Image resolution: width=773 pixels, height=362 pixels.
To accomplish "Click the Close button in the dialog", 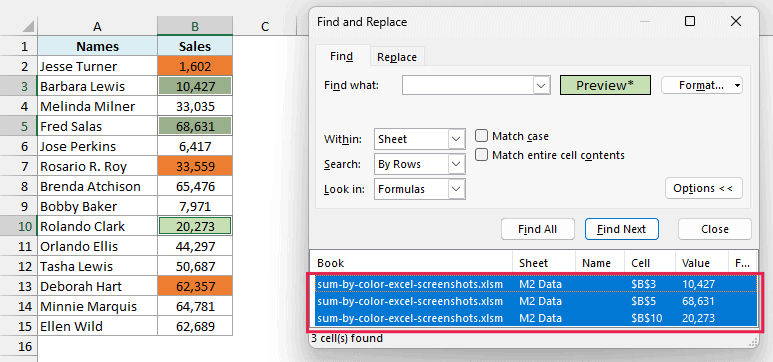I will coord(715,229).
